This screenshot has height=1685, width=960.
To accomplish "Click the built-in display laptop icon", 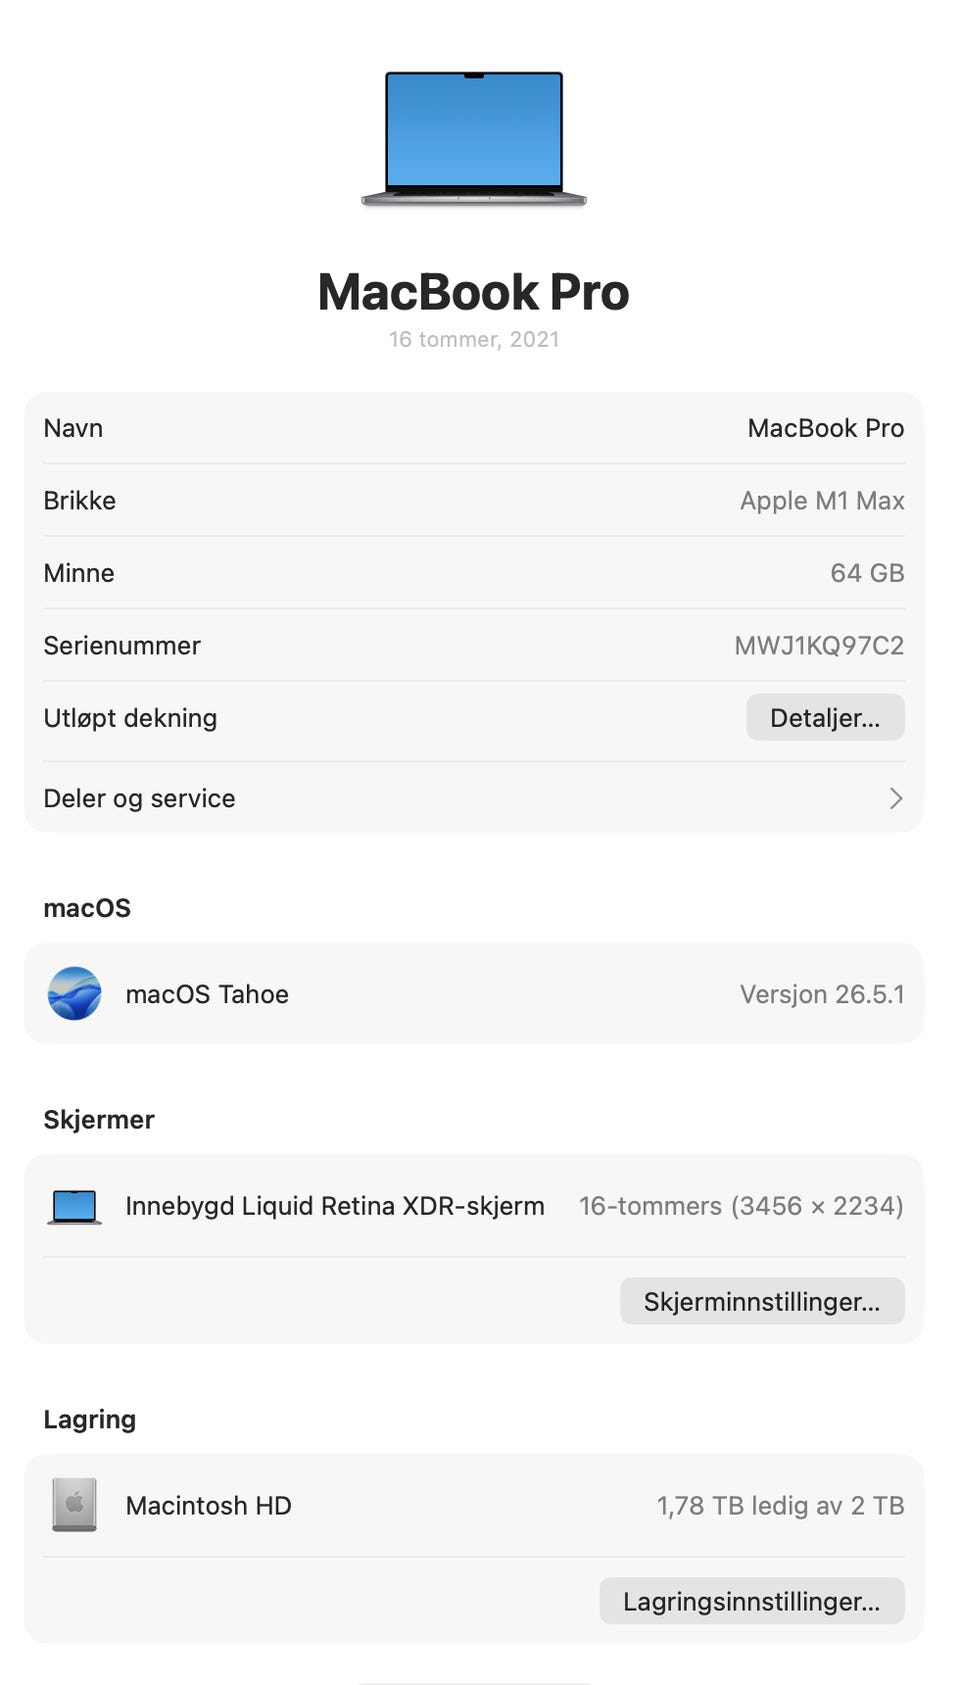I will pyautogui.click(x=75, y=1206).
